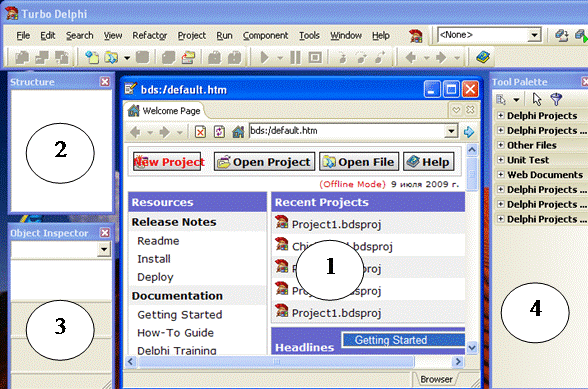
Task: Open the address bar dropdown arrow
Action: click(x=451, y=131)
